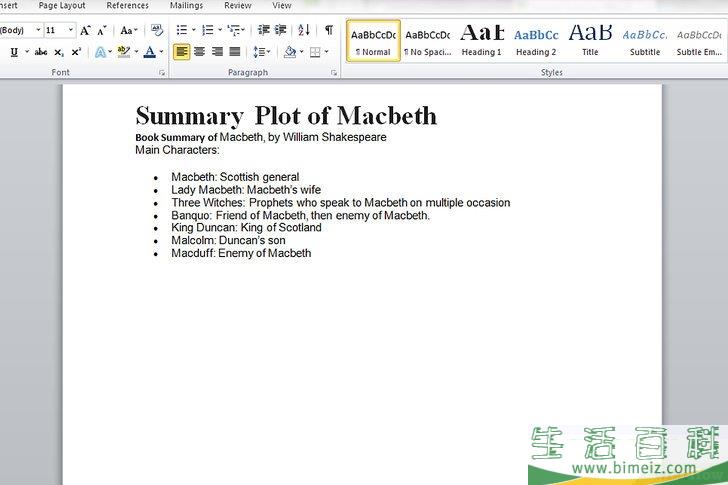
Task: Apply bullet list formatting
Action: (182, 31)
